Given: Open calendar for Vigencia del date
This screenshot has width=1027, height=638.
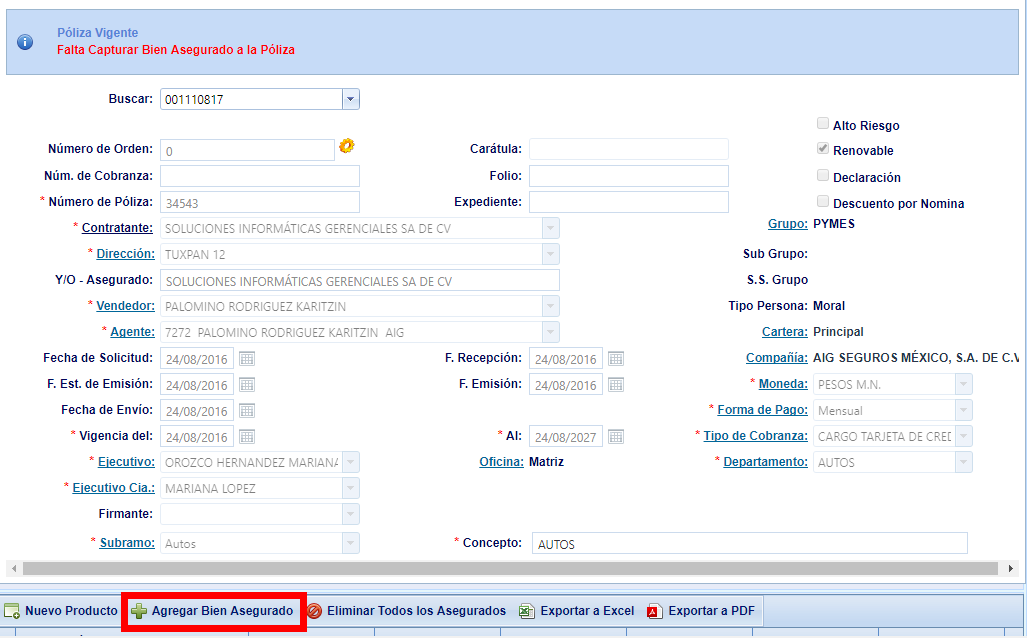Looking at the screenshot, I should click(x=247, y=437).
